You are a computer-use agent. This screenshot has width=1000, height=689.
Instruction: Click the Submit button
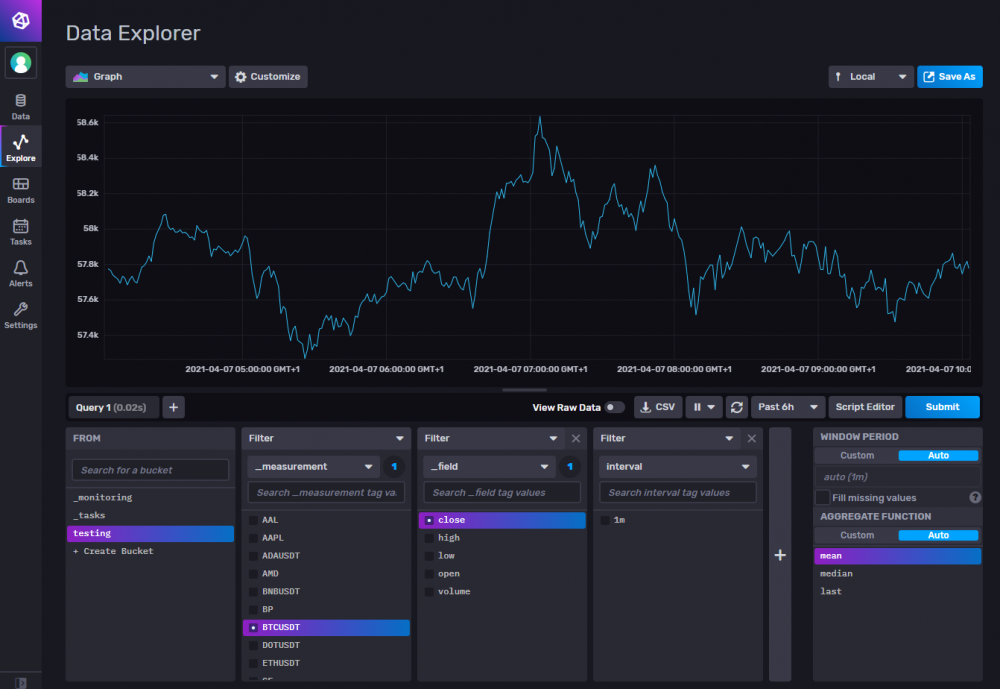click(942, 407)
